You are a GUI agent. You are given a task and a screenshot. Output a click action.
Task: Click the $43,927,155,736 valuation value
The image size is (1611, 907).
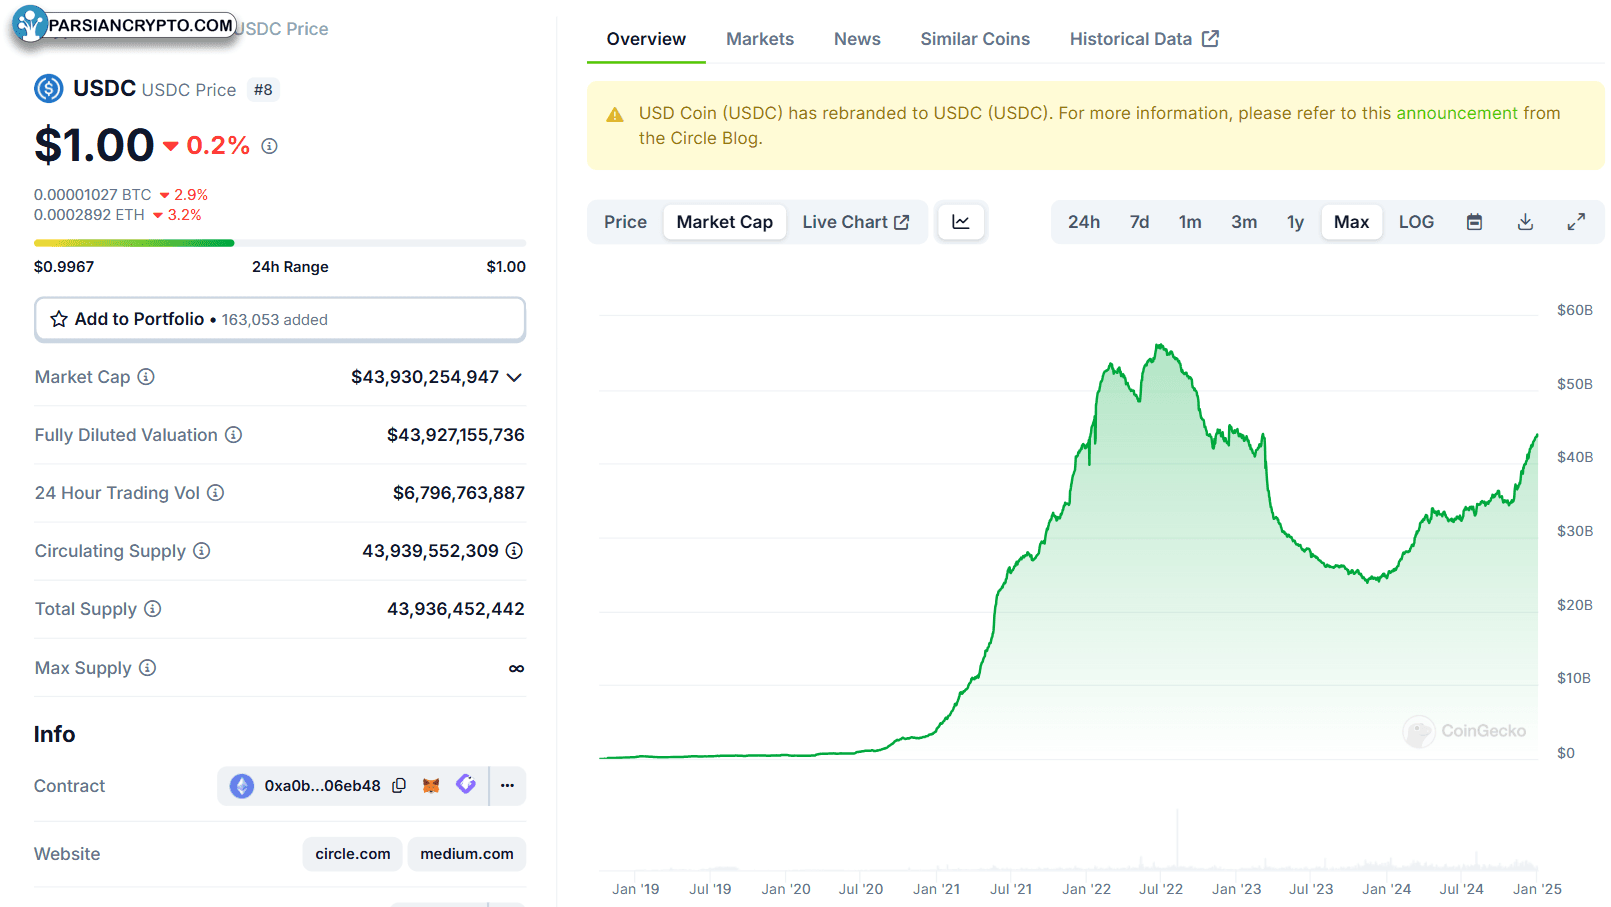456,435
